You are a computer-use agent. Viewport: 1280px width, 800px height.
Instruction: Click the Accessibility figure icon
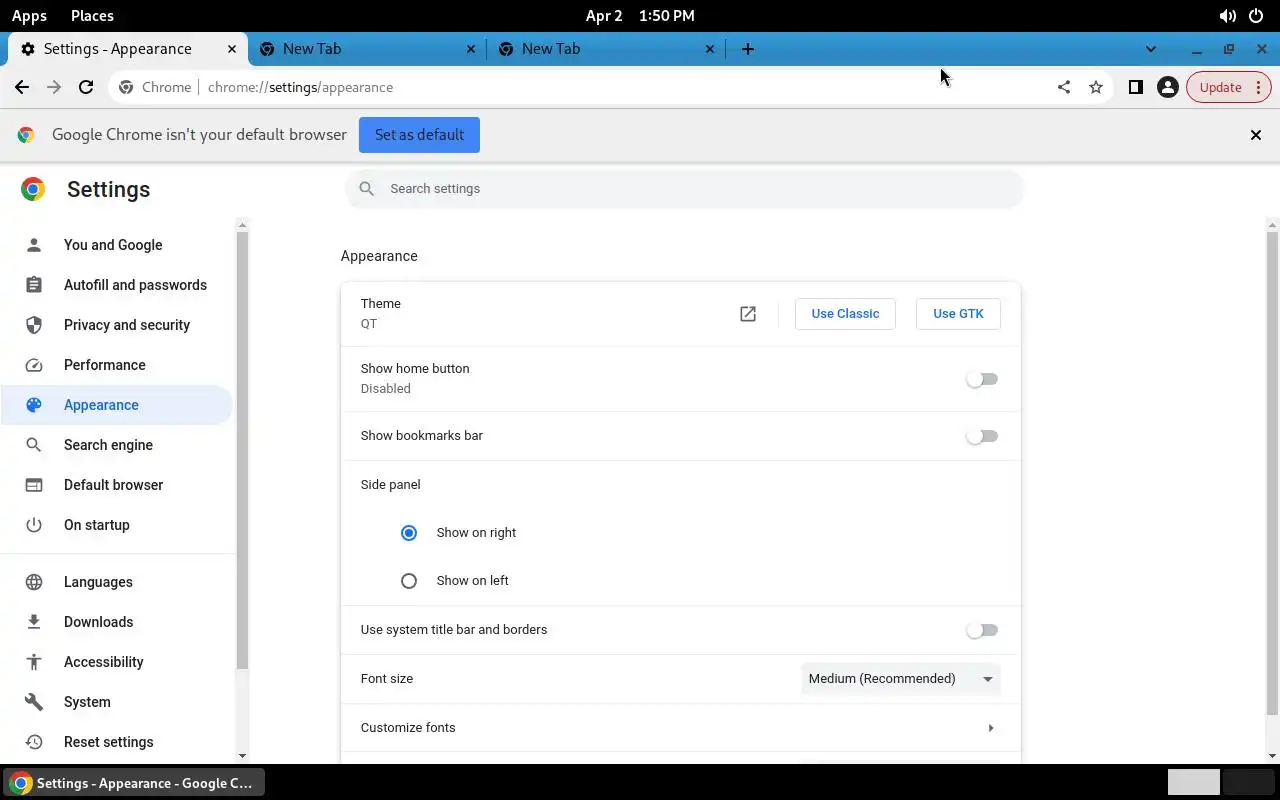pyautogui.click(x=34, y=662)
